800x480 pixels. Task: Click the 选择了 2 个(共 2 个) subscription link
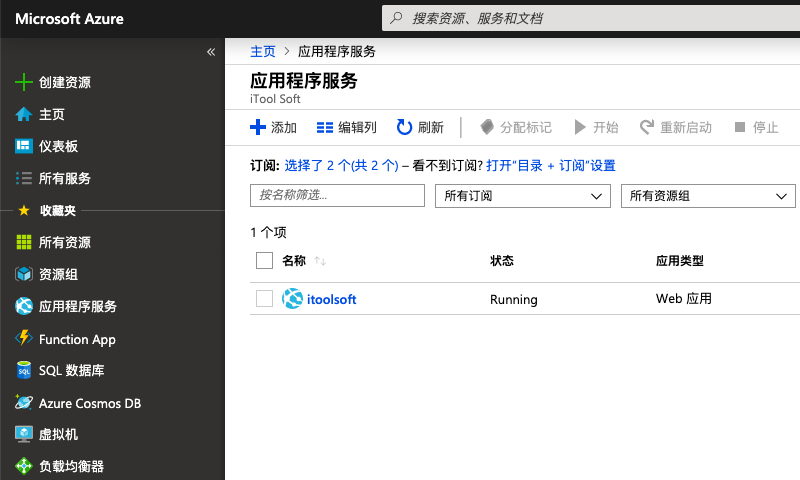pyautogui.click(x=341, y=165)
